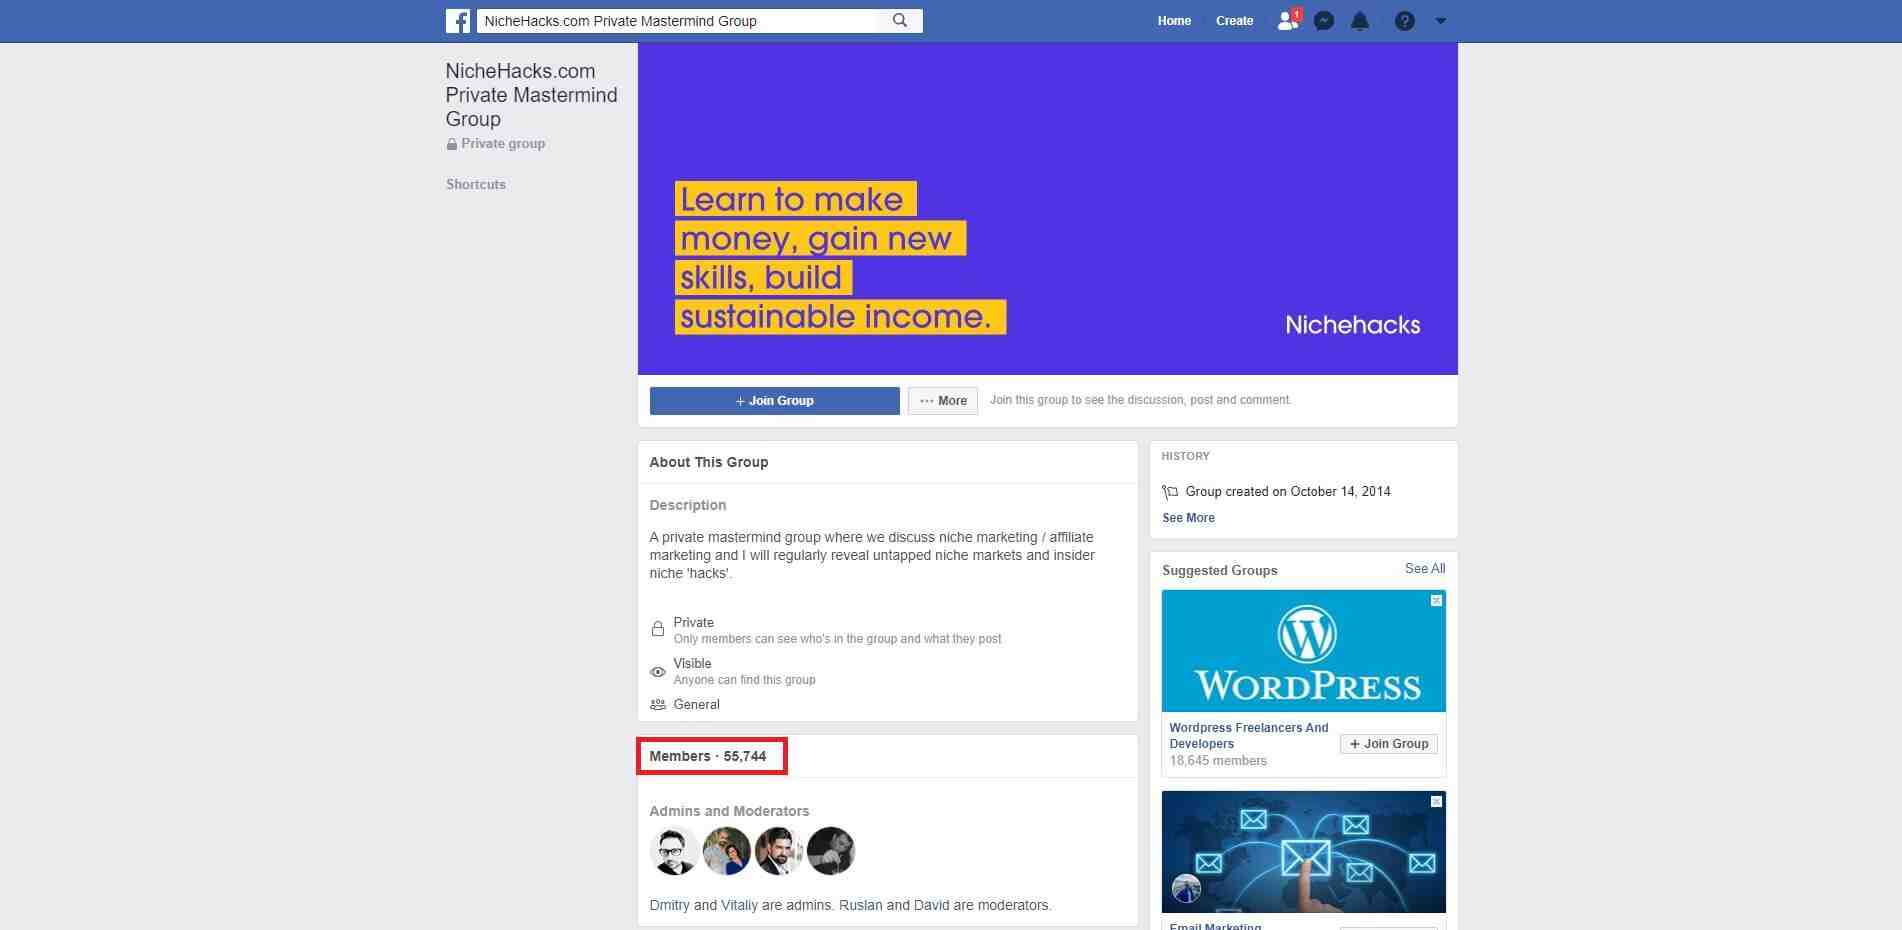Screen dimensions: 1902x930
Task: Open the Messenger icon
Action: tap(1324, 21)
